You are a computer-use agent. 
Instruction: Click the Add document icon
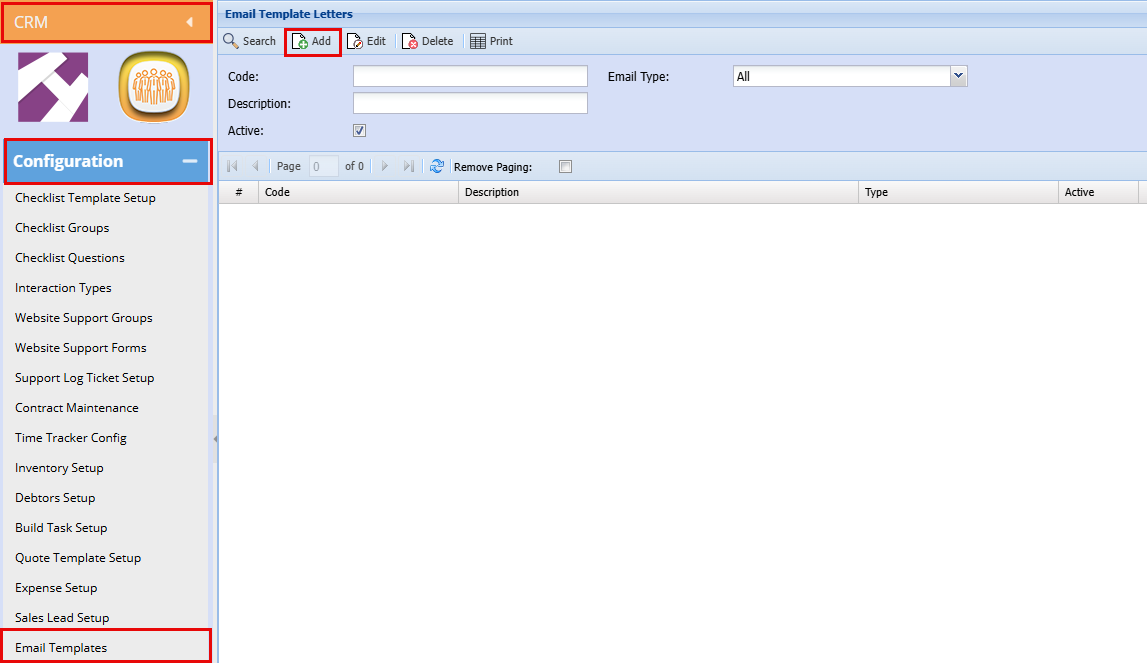299,42
